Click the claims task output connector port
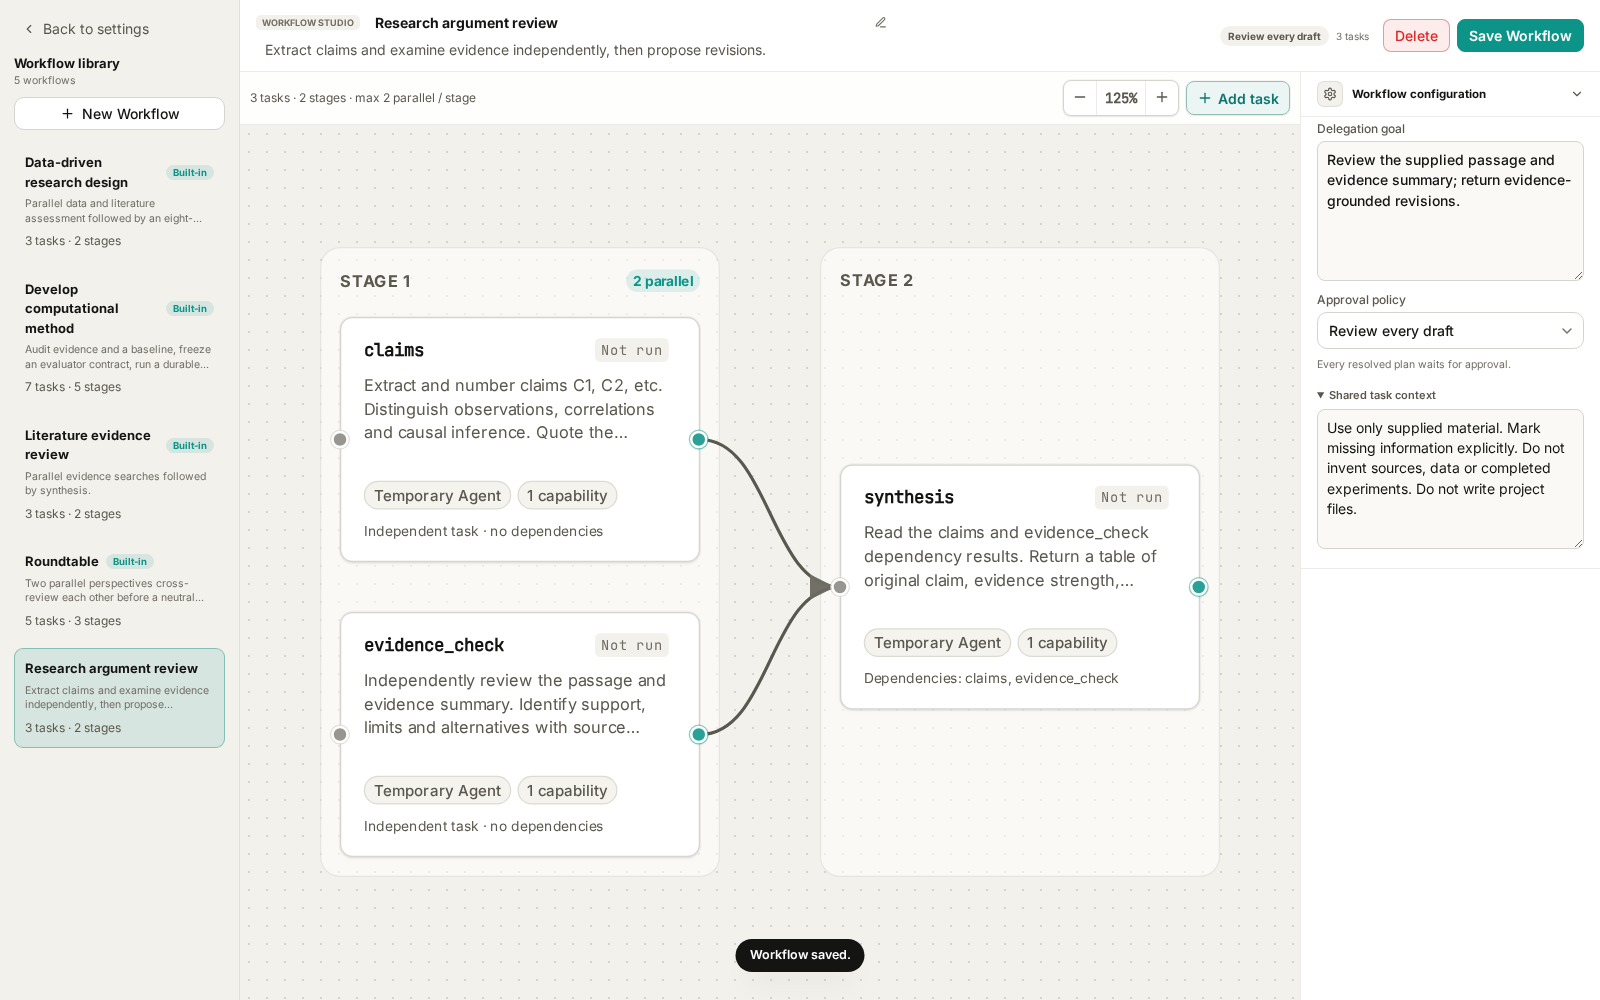The height and width of the screenshot is (1000, 1600). pos(699,440)
